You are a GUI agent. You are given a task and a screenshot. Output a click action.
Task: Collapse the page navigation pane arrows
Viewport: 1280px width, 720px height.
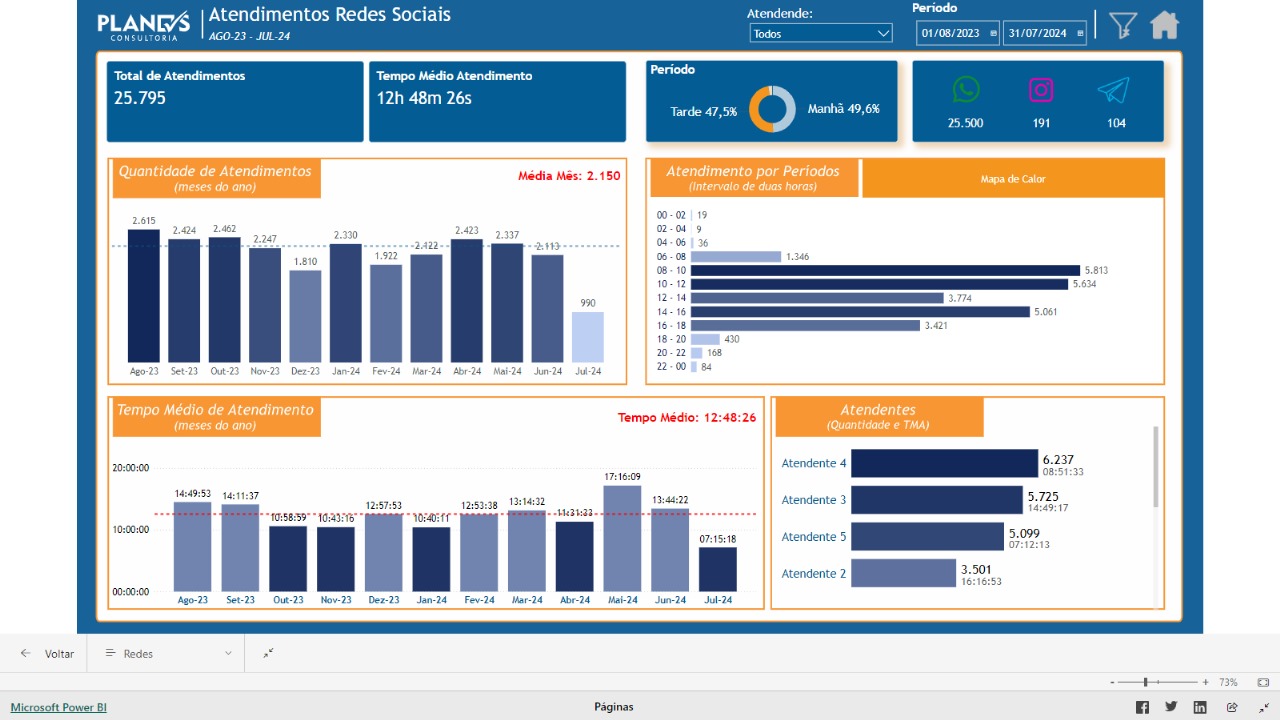(x=268, y=653)
